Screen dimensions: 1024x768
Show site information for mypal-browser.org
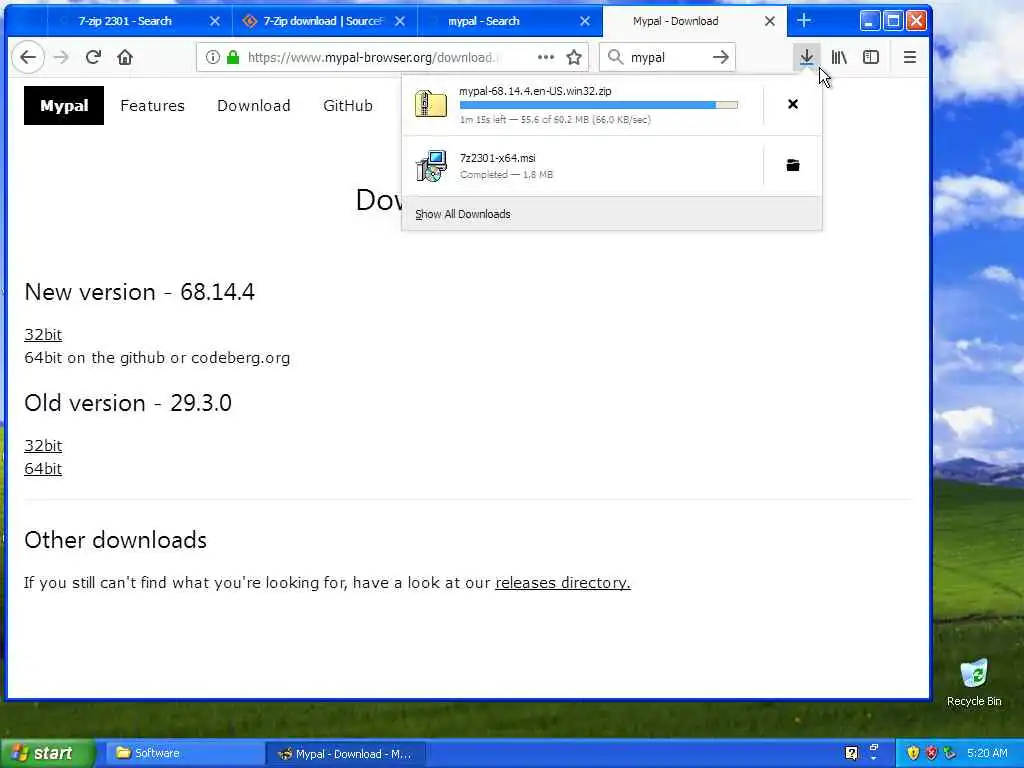coord(213,57)
